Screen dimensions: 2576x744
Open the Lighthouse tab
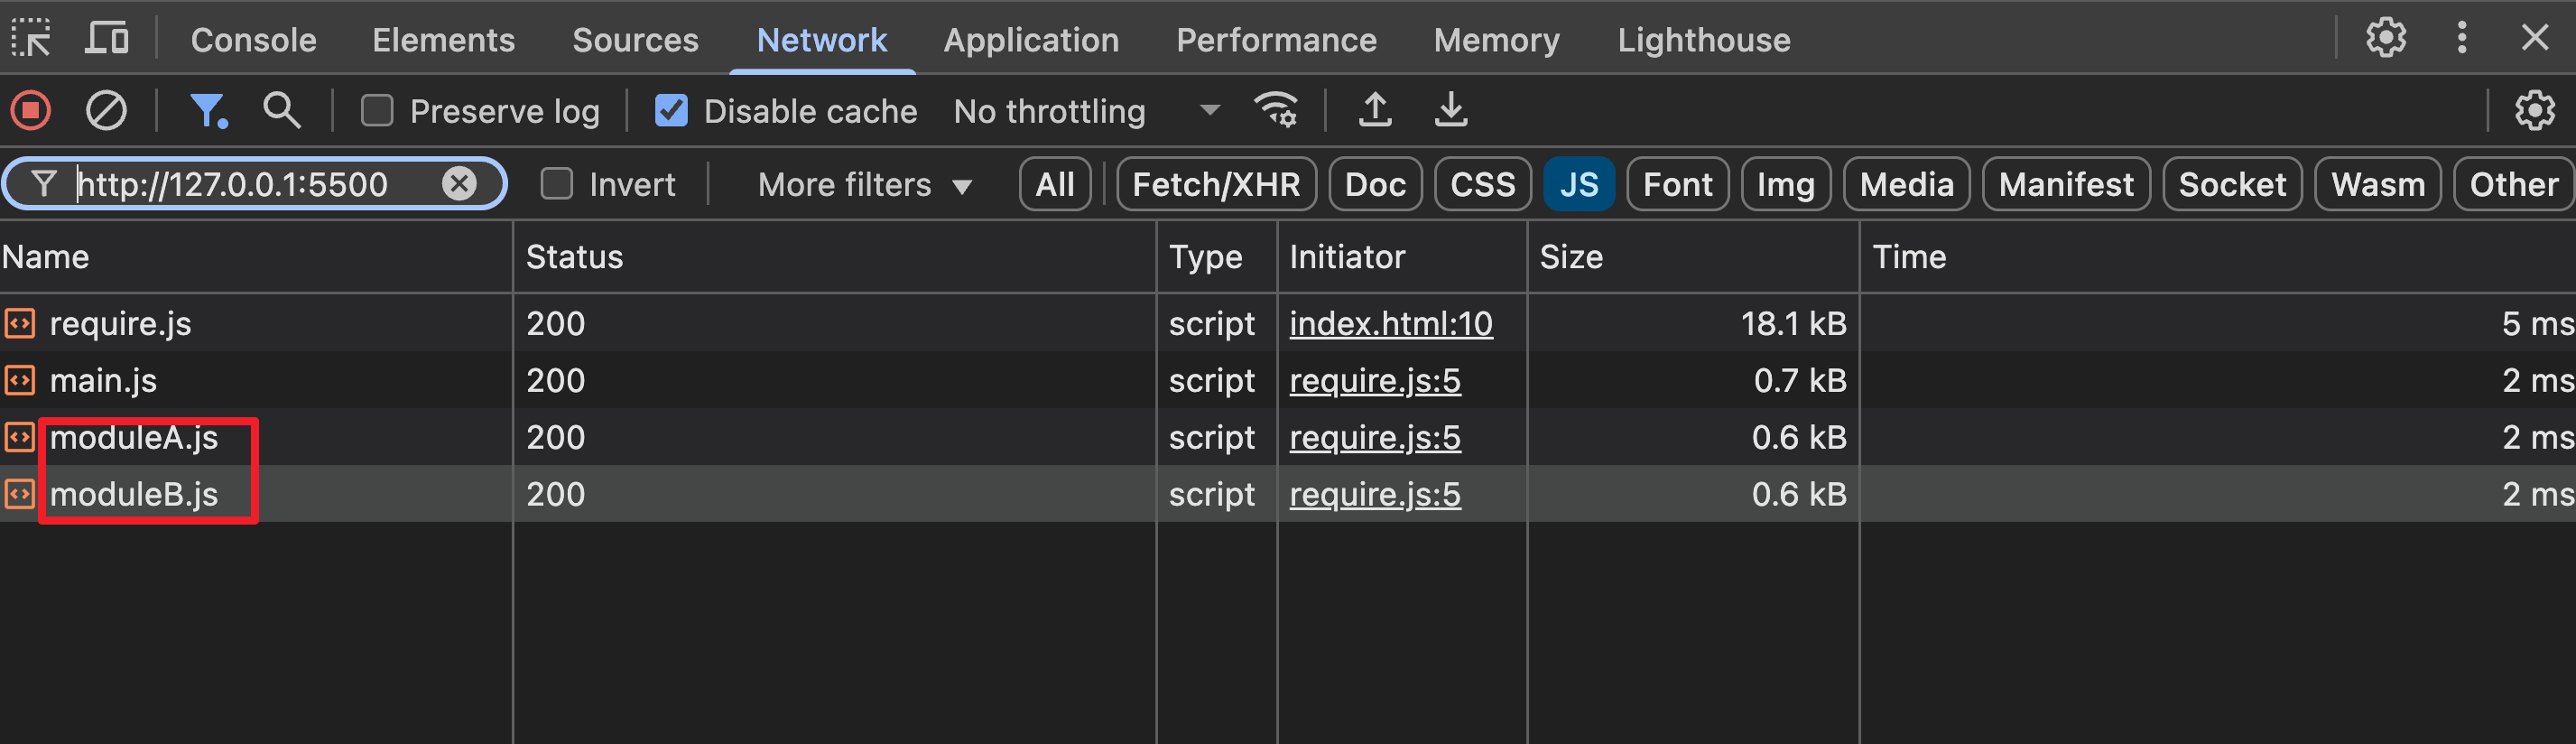point(1703,40)
